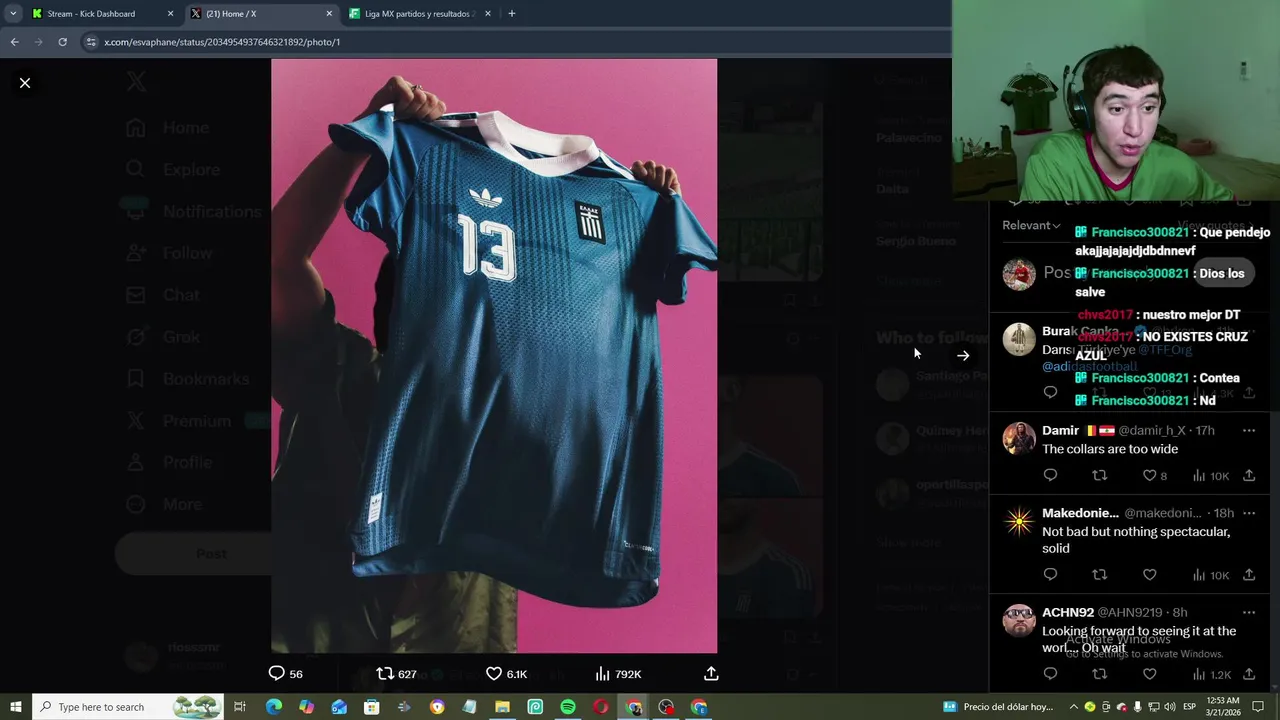Show hidden system tray icons
This screenshot has width=1280, height=720.
click(x=1074, y=707)
